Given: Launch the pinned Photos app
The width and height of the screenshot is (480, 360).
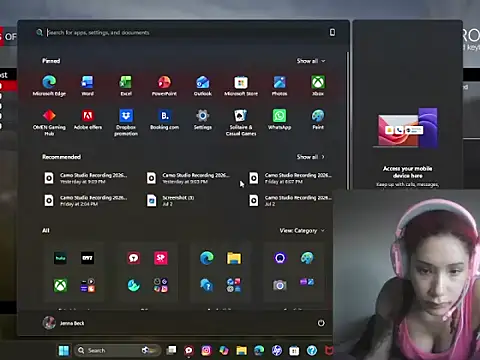Looking at the screenshot, I should tap(279, 85).
